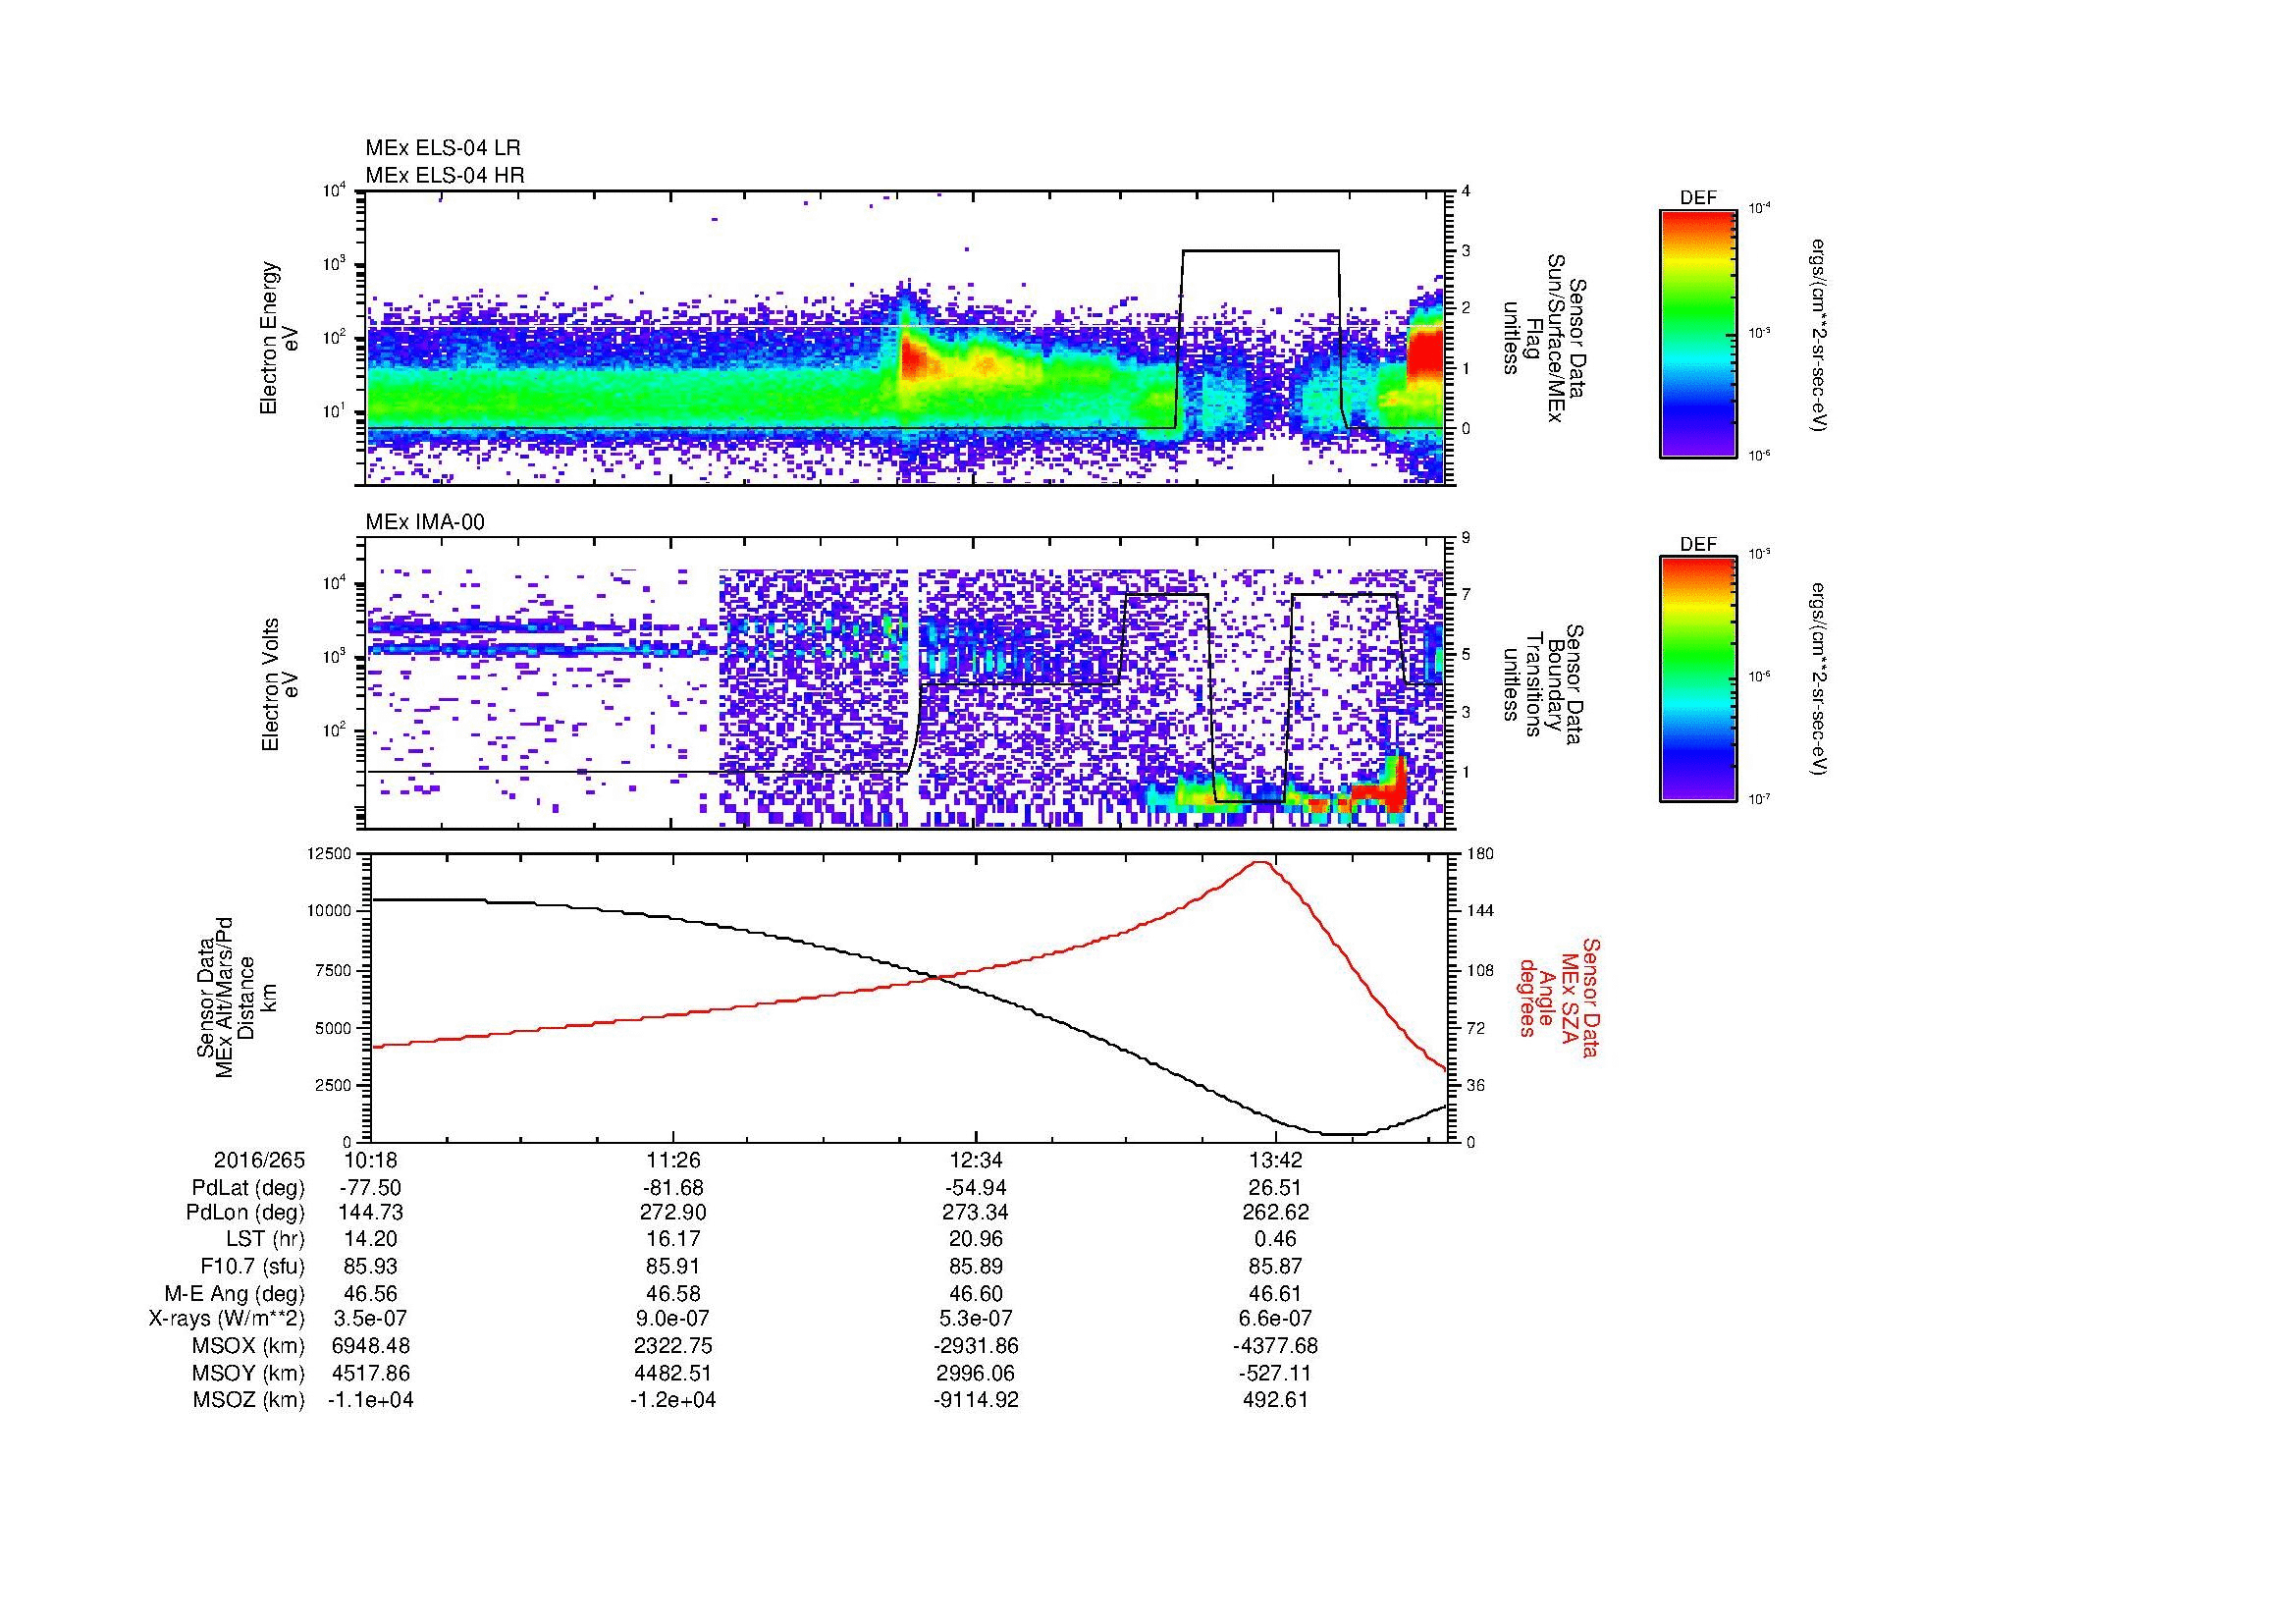
Task: Select the MEx ELS-04 HR title
Action: pos(445,175)
